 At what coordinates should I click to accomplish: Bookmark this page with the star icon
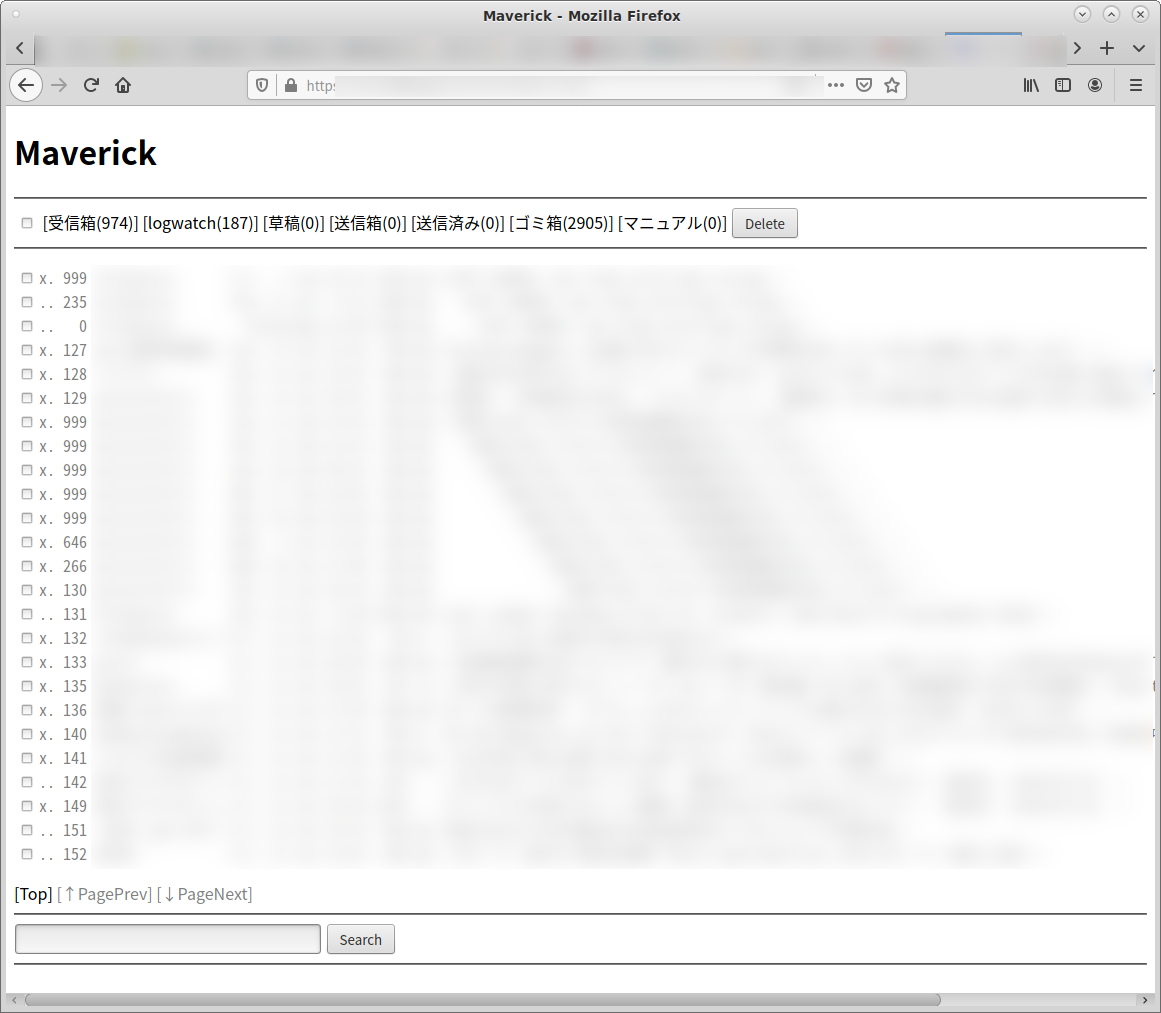pyautogui.click(x=892, y=85)
